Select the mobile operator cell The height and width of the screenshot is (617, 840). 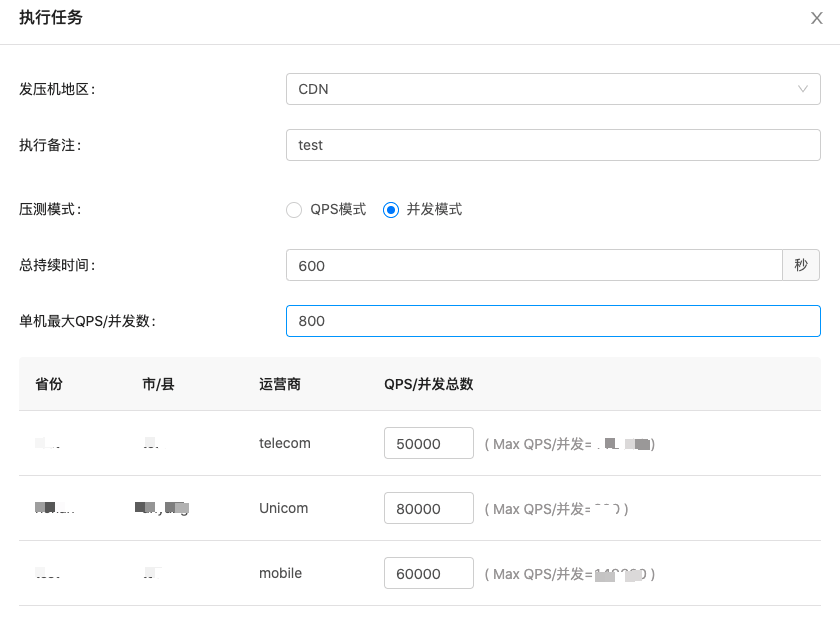[280, 573]
